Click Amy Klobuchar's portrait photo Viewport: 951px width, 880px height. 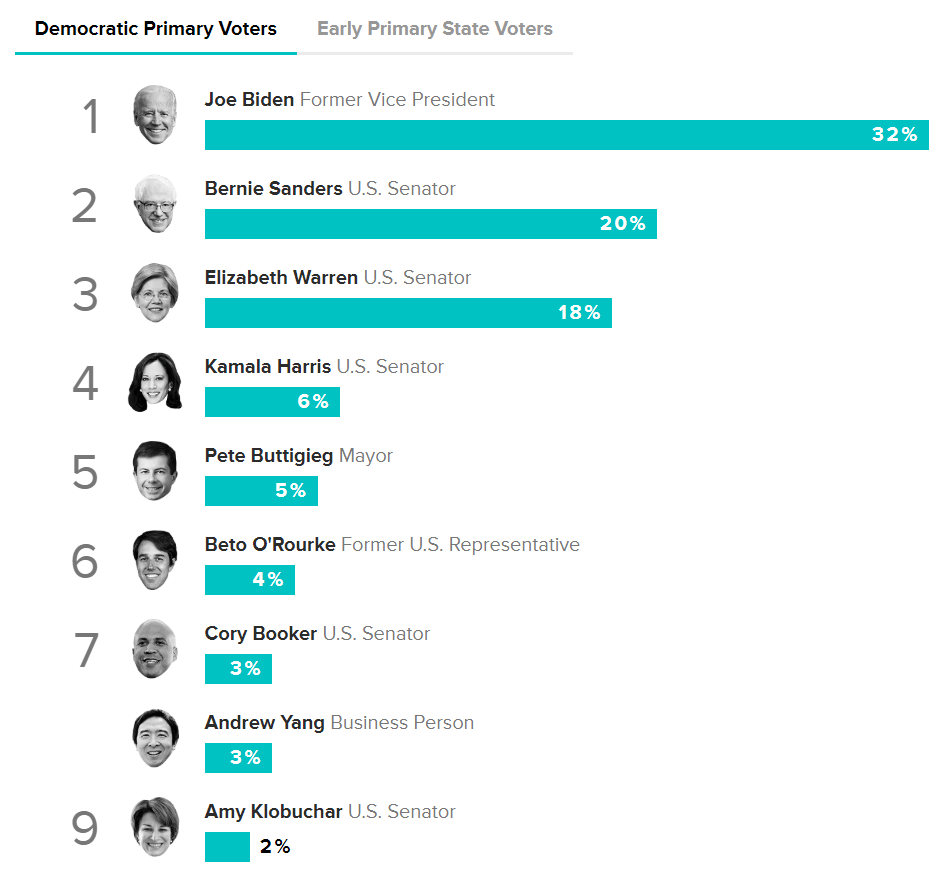tap(155, 827)
